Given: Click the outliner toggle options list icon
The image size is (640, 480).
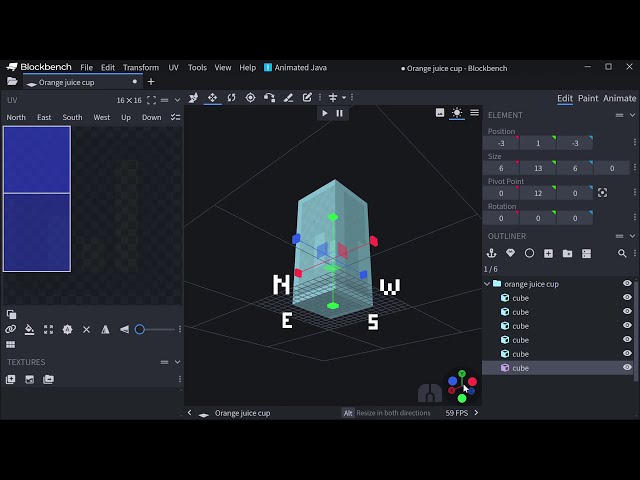Looking at the screenshot, I should click(587, 253).
